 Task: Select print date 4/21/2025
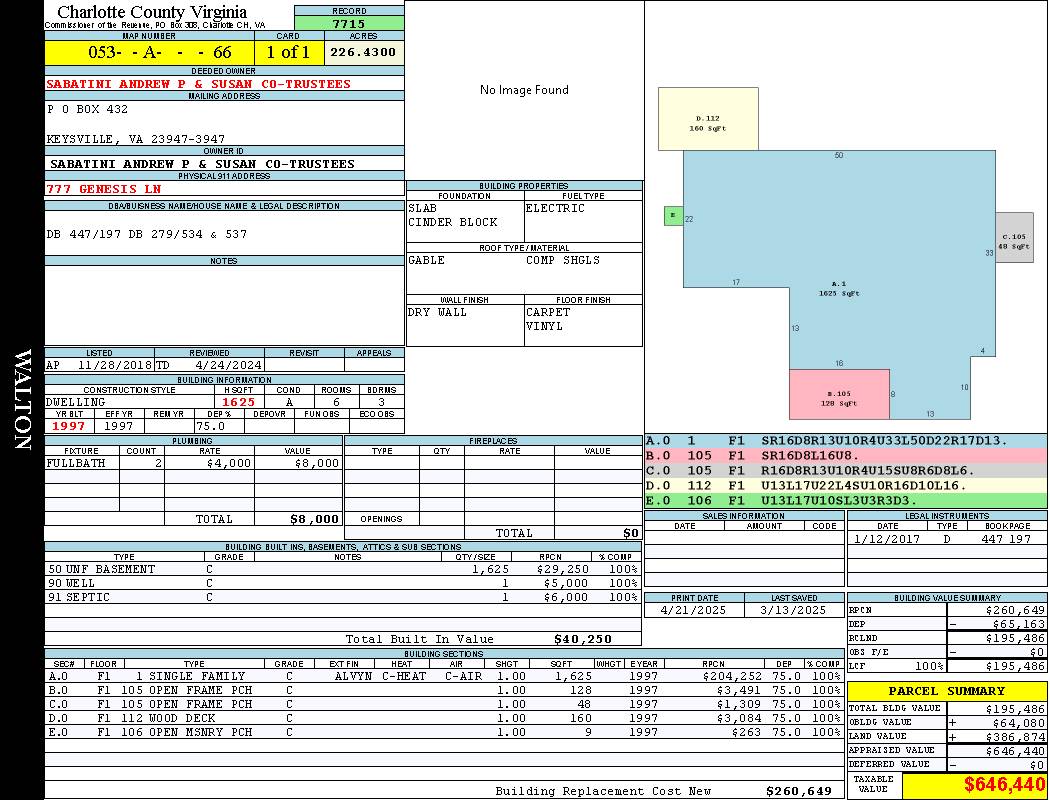693,611
